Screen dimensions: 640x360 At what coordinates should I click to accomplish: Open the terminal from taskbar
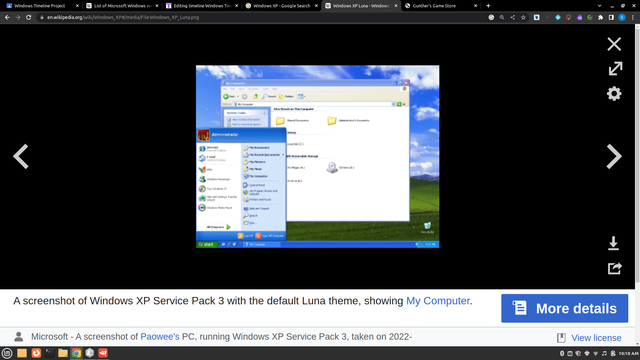point(49,353)
